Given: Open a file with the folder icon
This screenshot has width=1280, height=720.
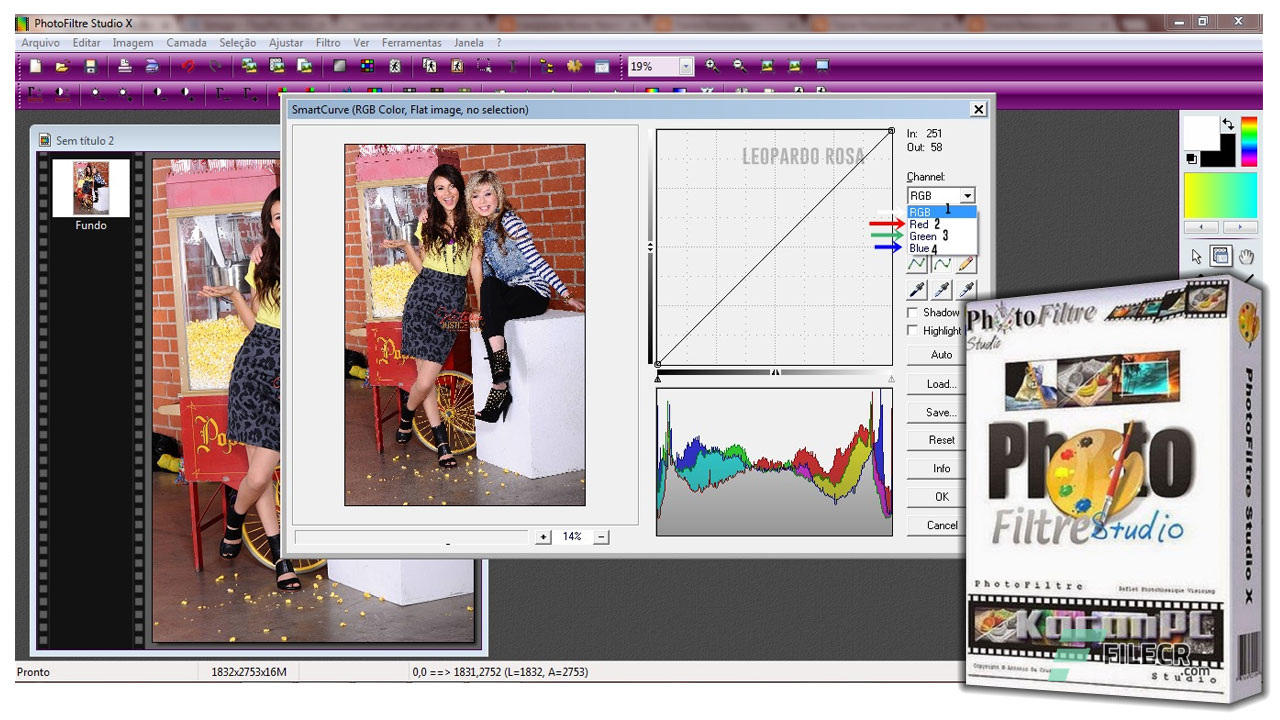Looking at the screenshot, I should tap(62, 67).
